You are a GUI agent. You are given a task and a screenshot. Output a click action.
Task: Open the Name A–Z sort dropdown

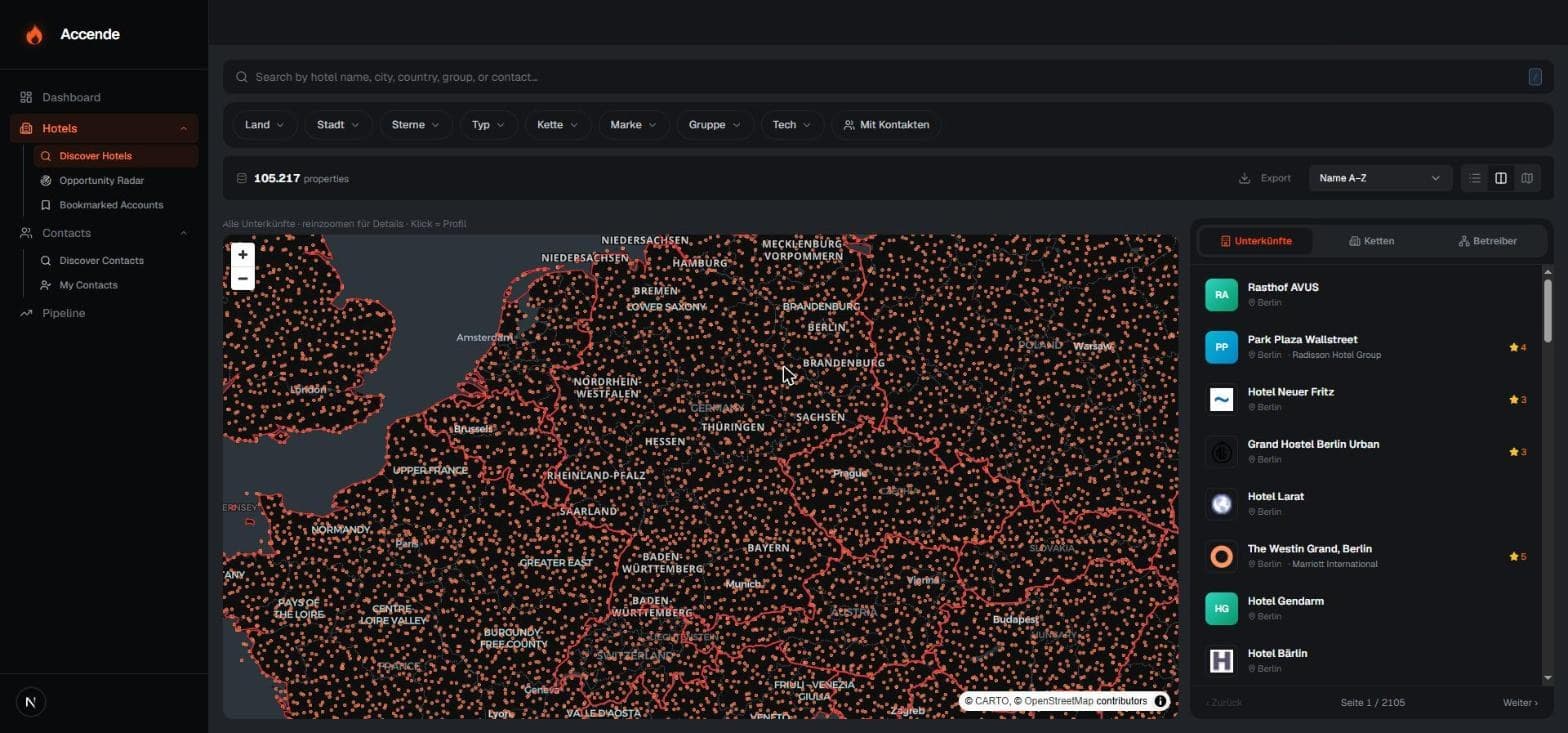(x=1380, y=178)
